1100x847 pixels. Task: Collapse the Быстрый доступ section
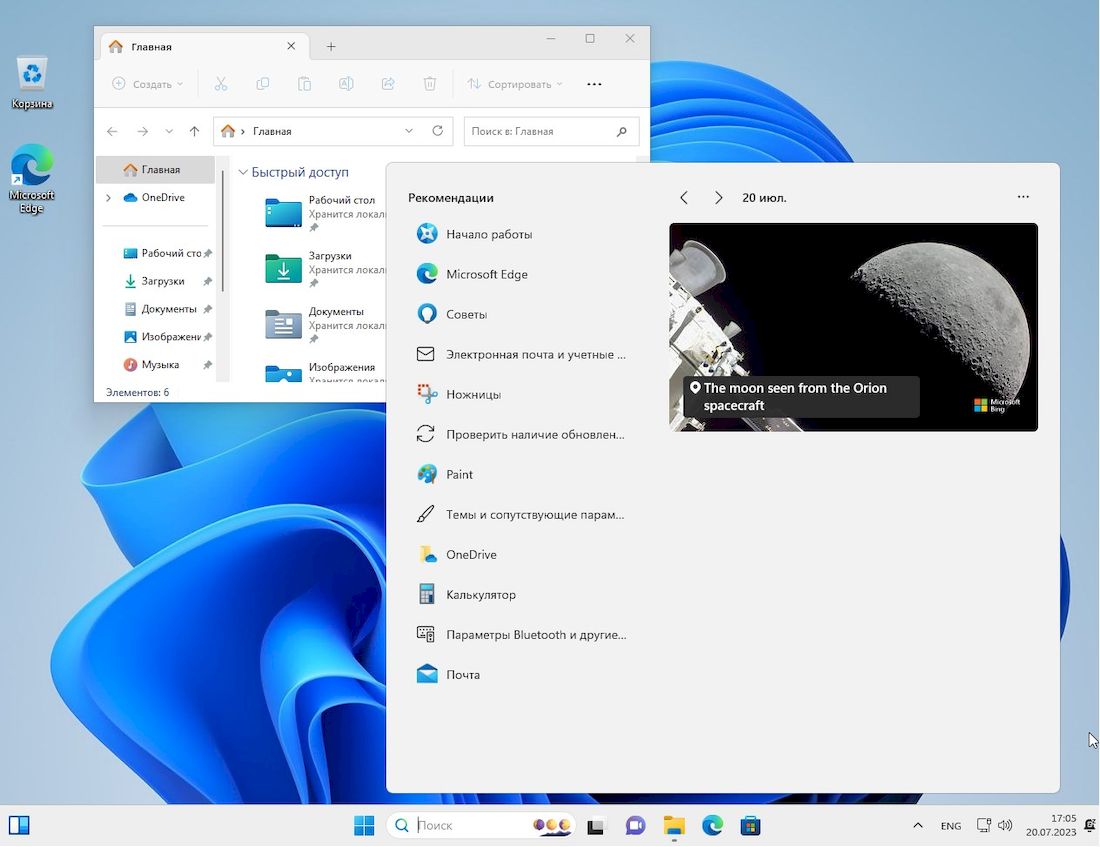coord(242,172)
